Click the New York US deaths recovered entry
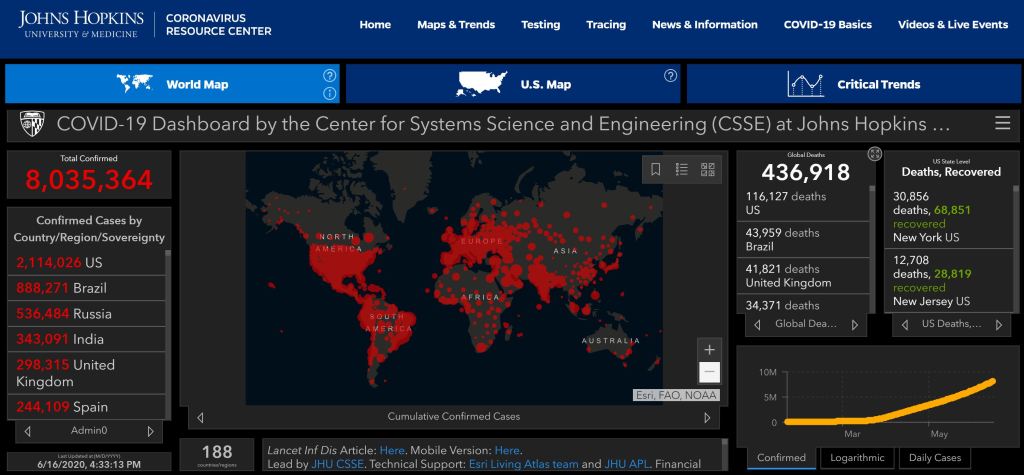 coord(947,217)
